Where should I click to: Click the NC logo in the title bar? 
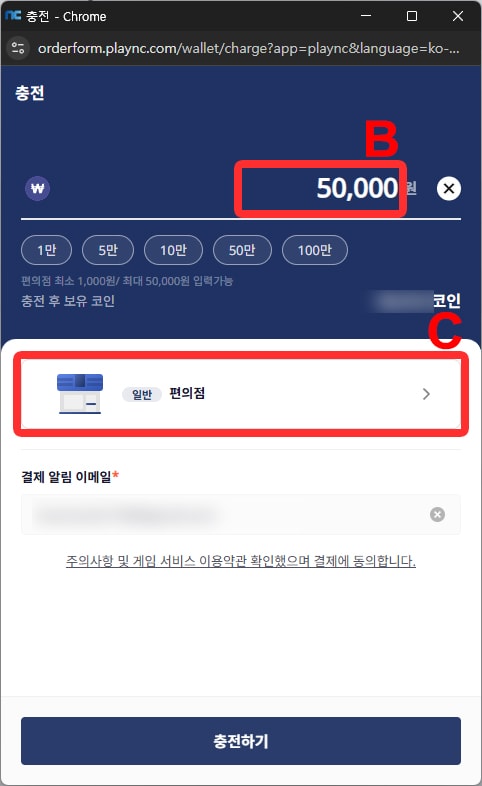[x=13, y=16]
